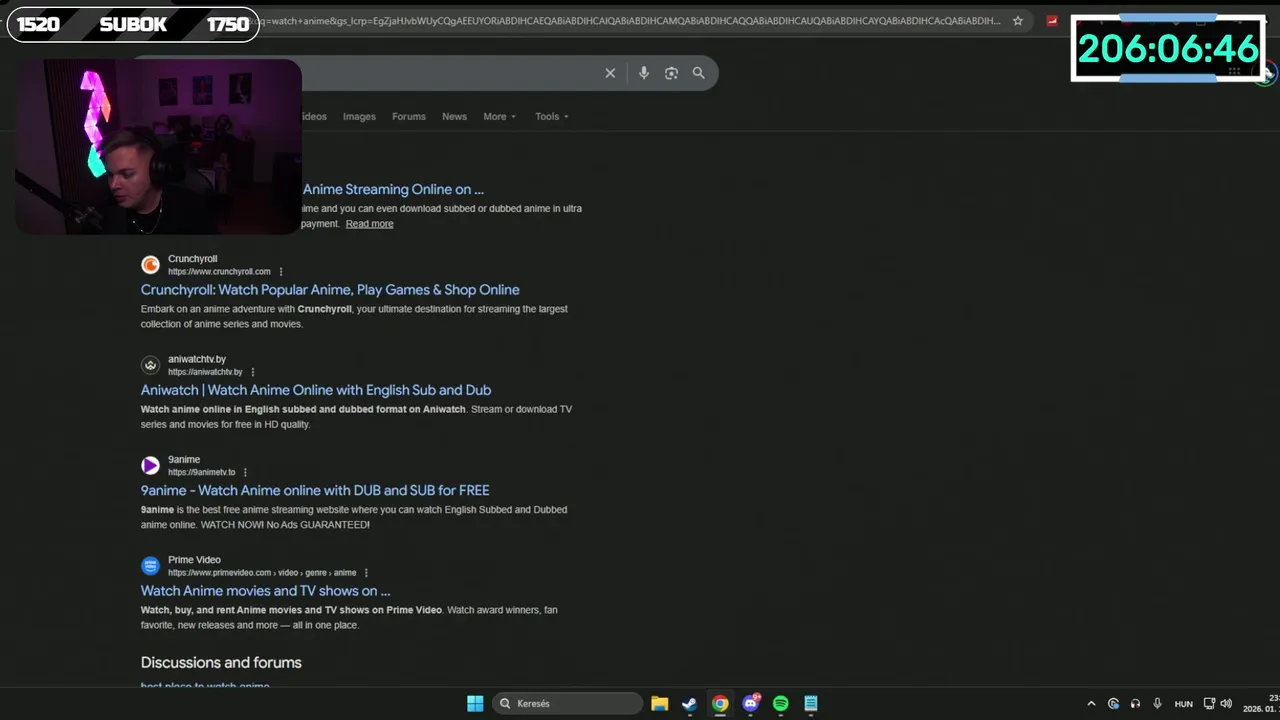Bookmark this page with the star icon
Screen dimensions: 1280x720
click(1018, 20)
